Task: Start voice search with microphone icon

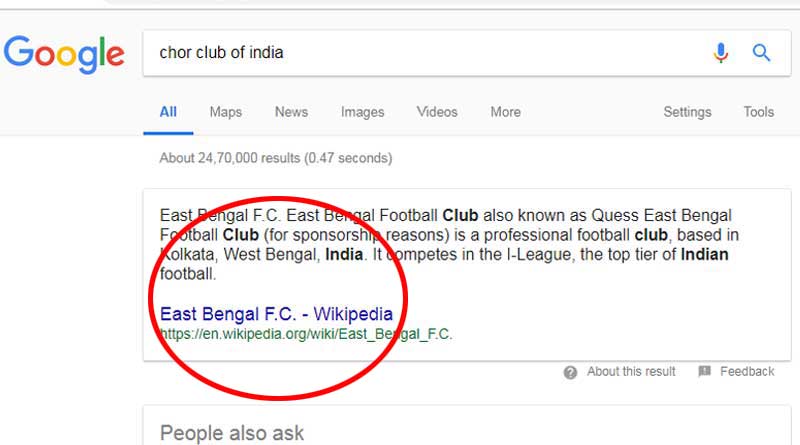Action: click(x=721, y=53)
